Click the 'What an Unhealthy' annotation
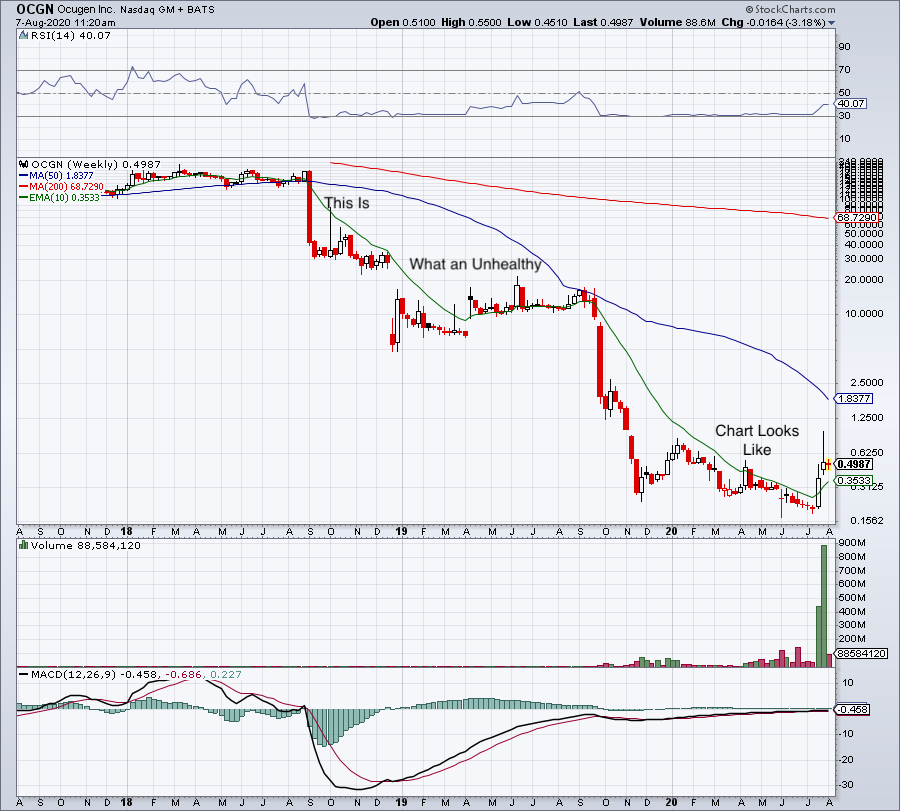 475,264
